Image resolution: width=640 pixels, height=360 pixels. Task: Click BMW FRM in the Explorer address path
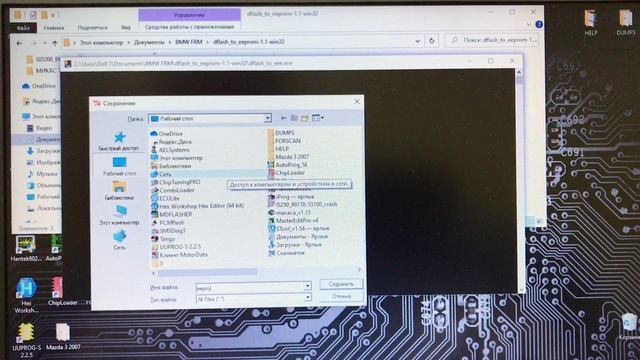coord(189,42)
